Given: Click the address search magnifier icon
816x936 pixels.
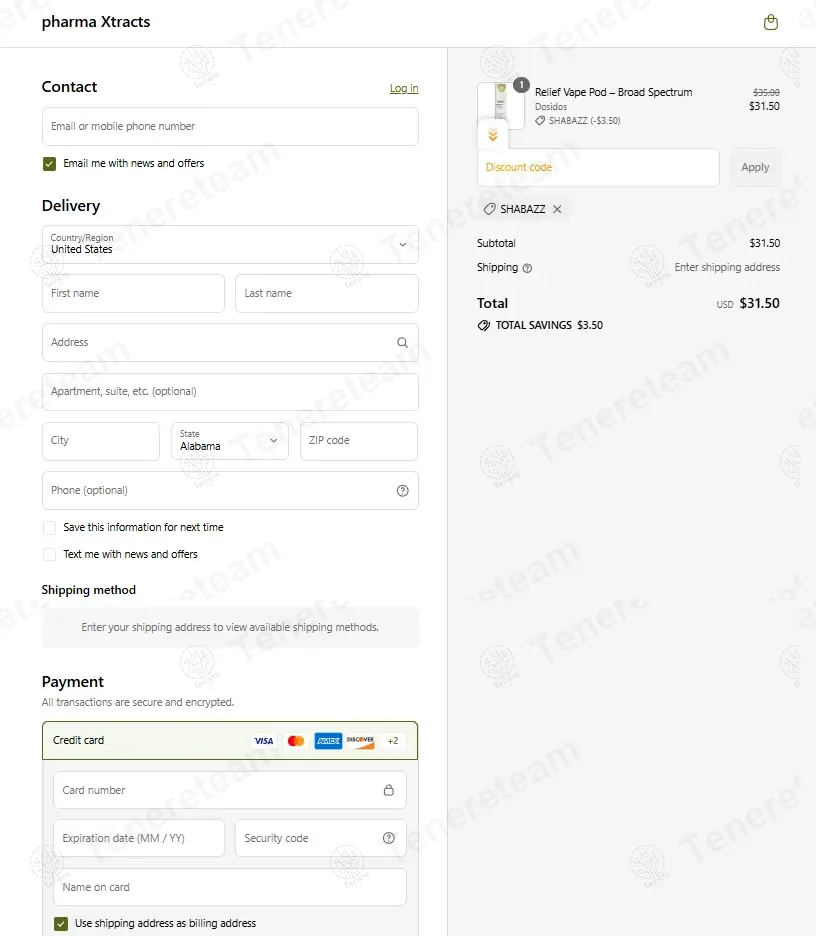Looking at the screenshot, I should coord(402,342).
